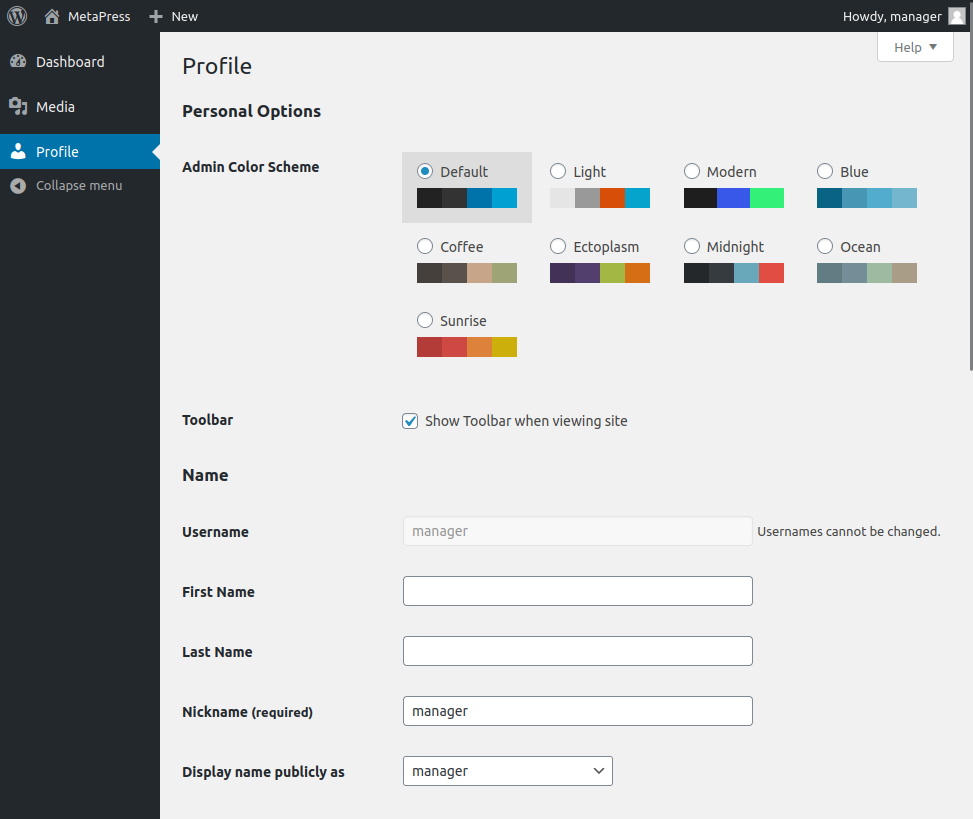Click the WordPress logo icon
This screenshot has width=973, height=819.
pos(17,16)
